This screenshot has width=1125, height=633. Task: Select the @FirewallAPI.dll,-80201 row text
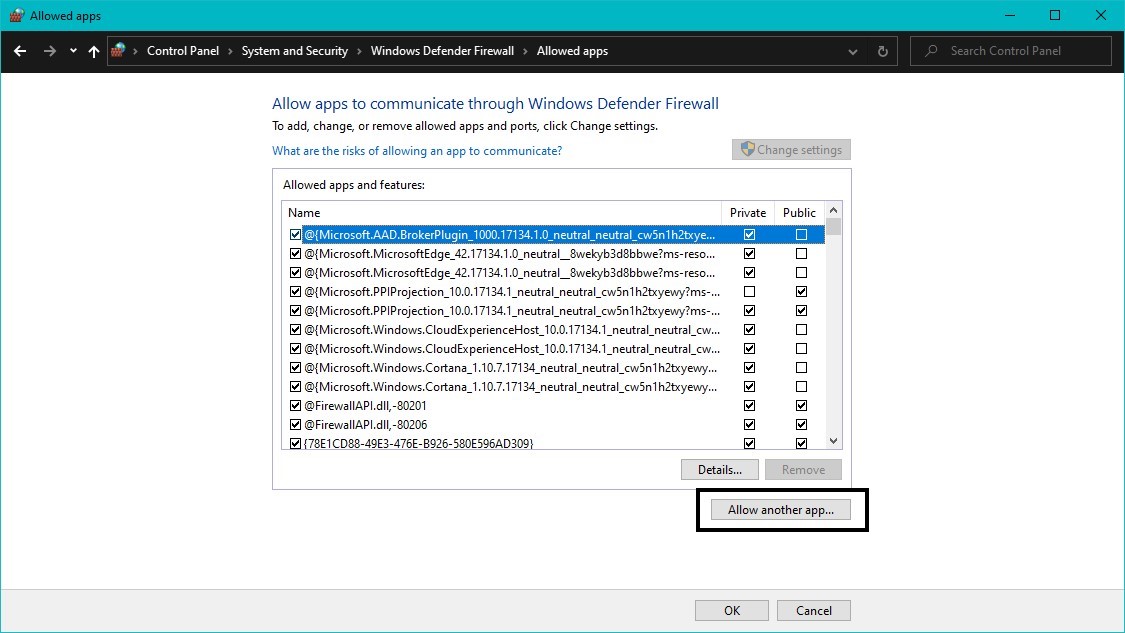[x=365, y=405]
